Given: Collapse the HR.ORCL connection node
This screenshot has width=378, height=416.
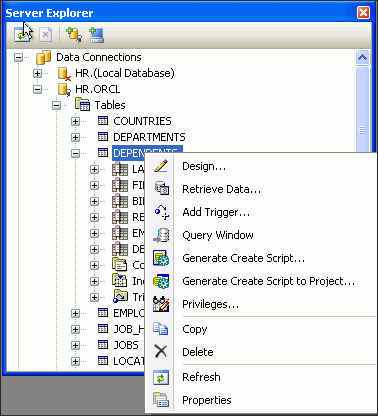Looking at the screenshot, I should click(x=37, y=89).
